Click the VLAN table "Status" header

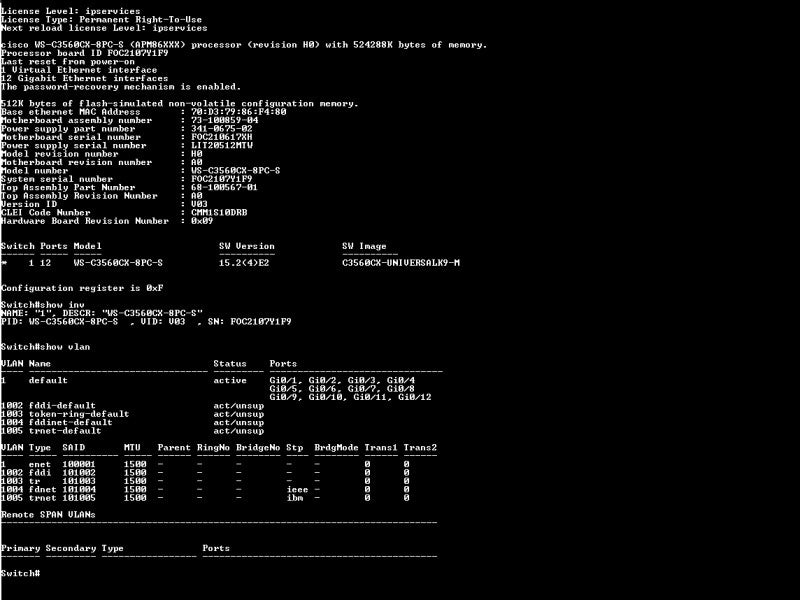230,364
